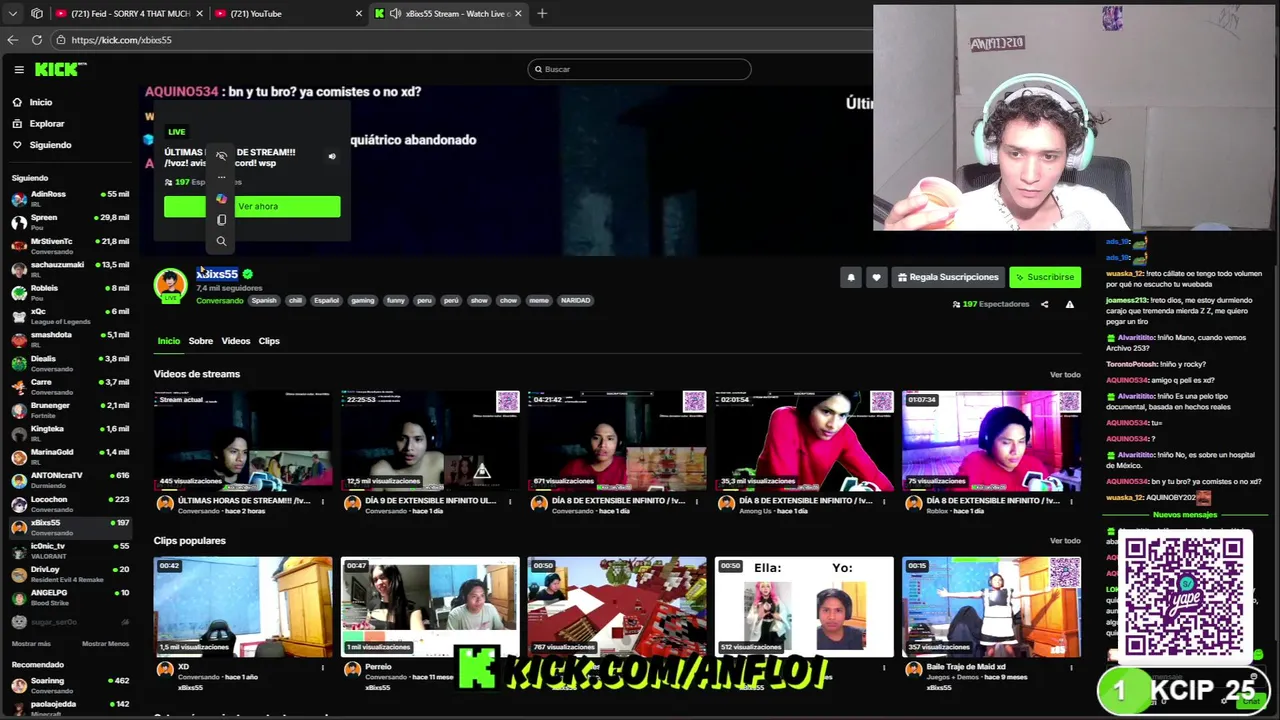This screenshot has width=1280, height=720.
Task: Expand following list with Mostrar más
Action: (31, 644)
